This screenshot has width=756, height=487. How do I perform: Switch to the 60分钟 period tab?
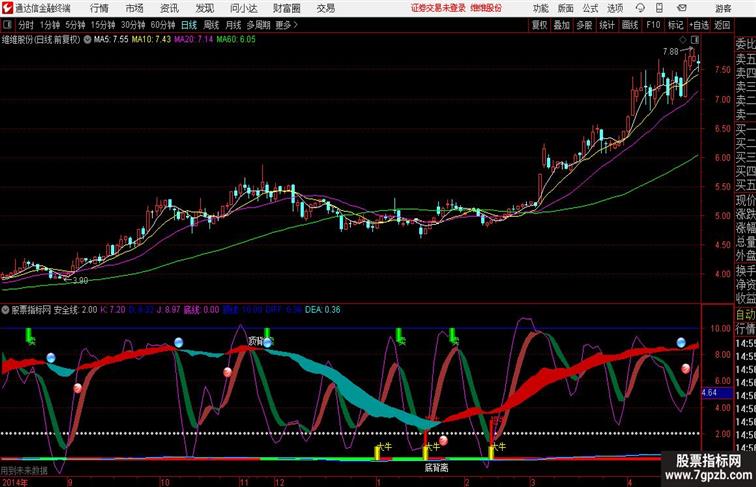163,25
